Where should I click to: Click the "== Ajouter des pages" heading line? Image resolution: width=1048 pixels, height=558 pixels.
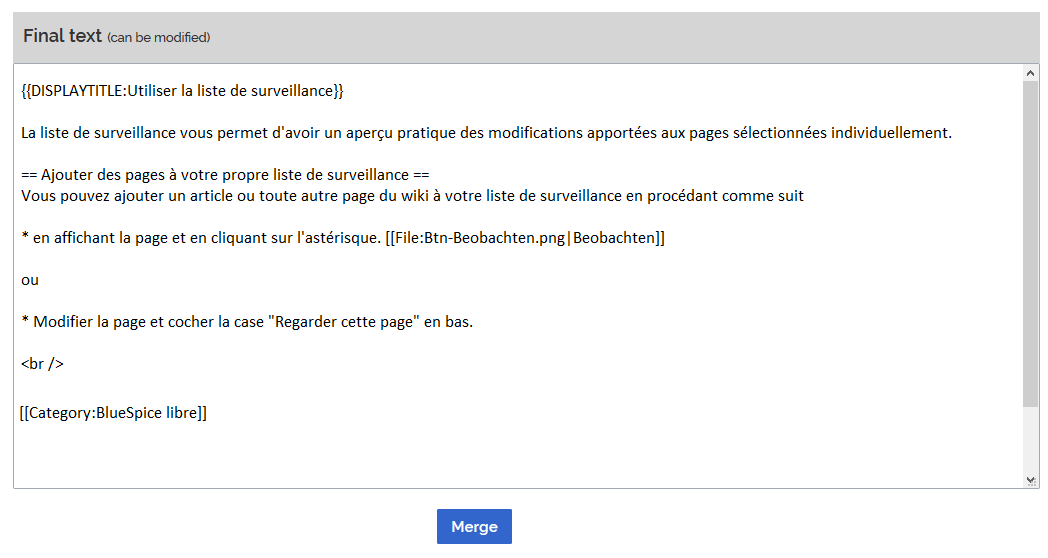point(225,175)
